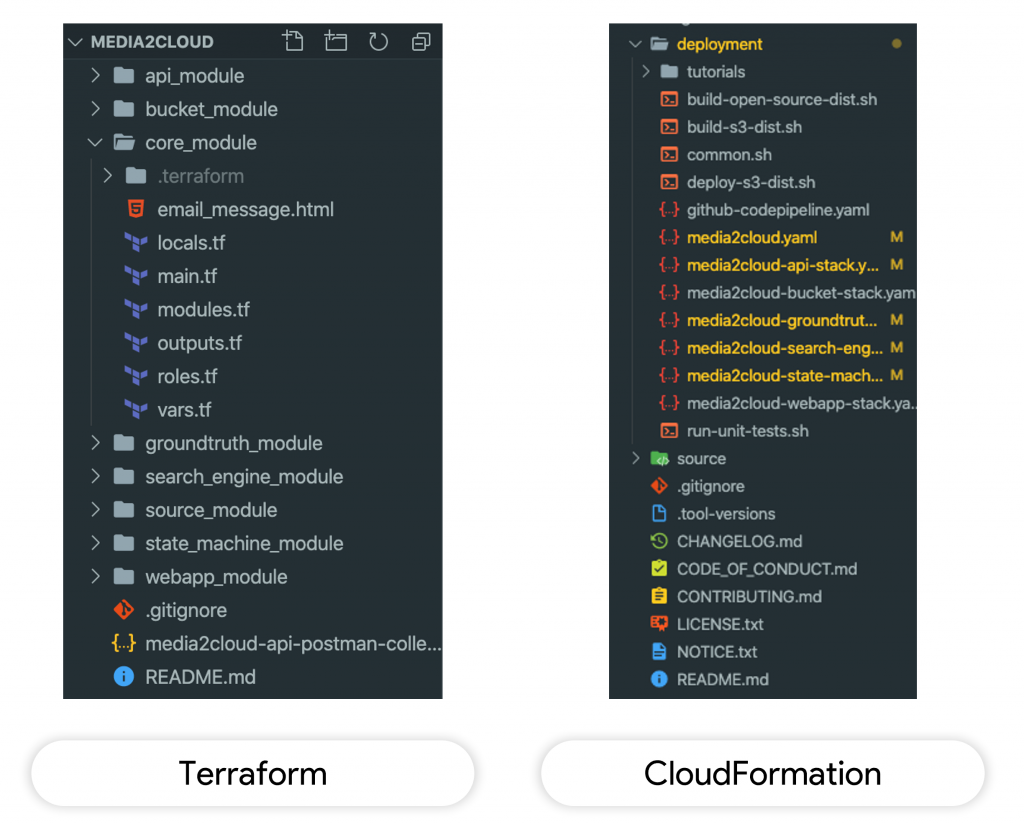Collapse the MEDIA2CLOUD explorer section
Viewport: 1024px width, 824px height.
[75, 41]
